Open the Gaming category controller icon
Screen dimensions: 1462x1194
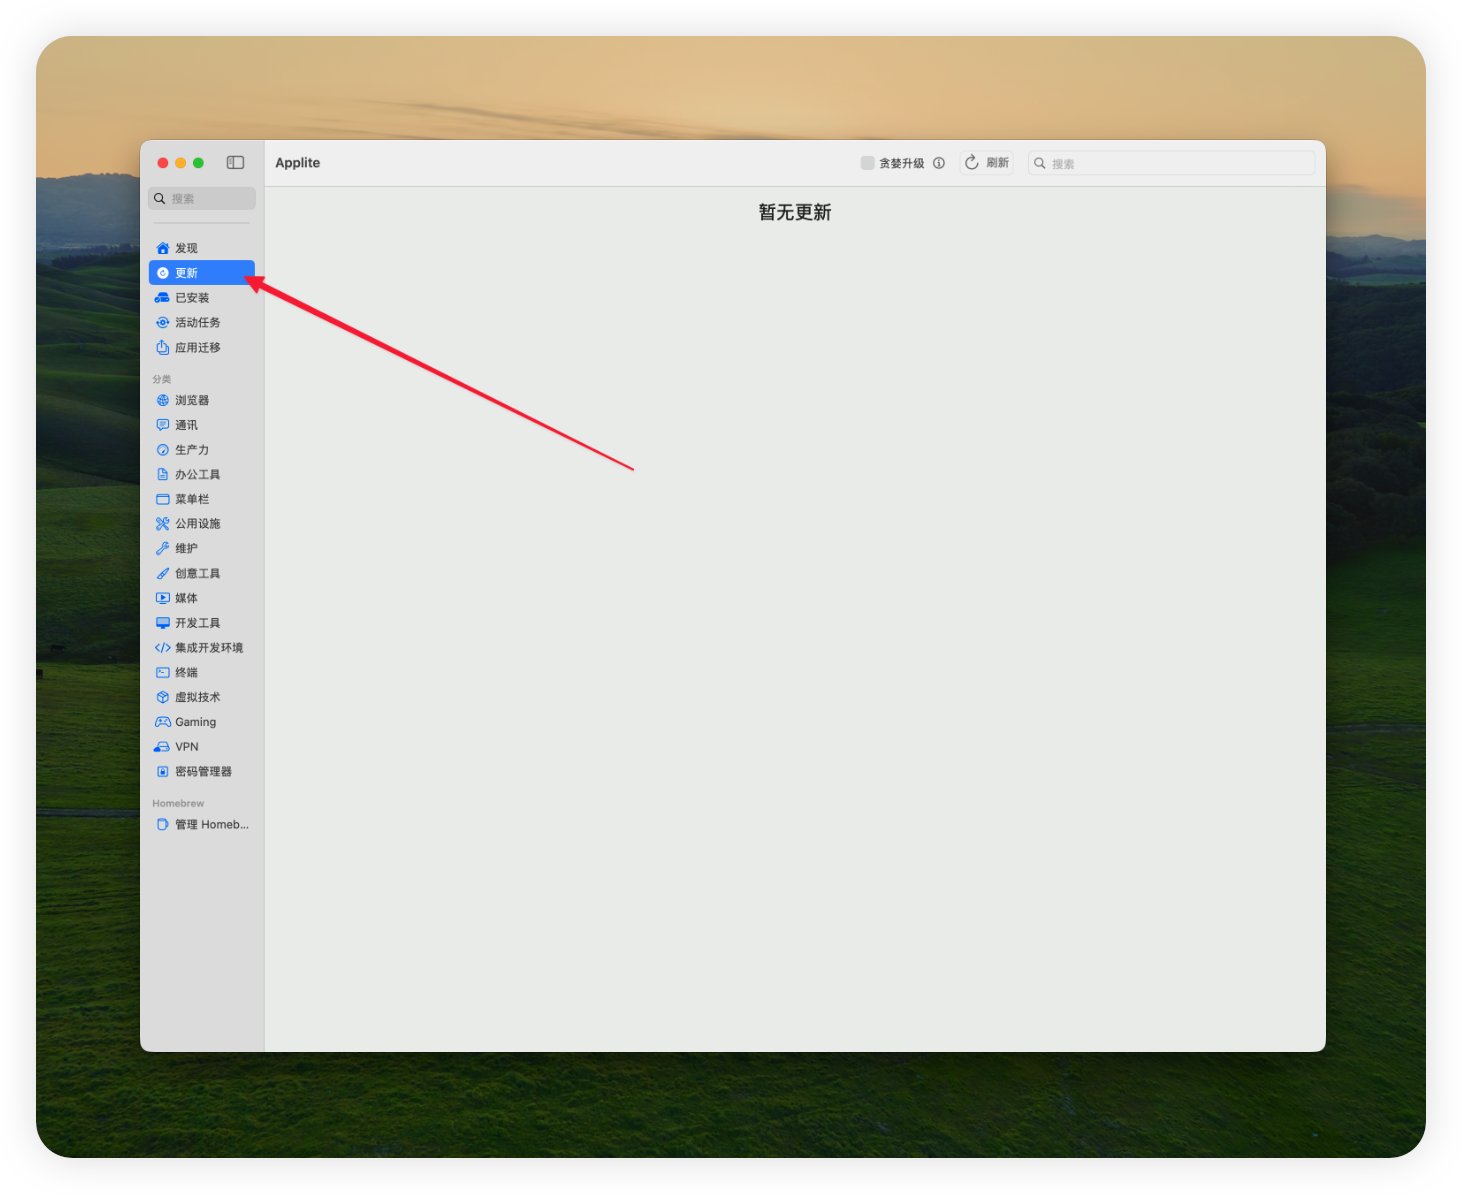pos(163,722)
